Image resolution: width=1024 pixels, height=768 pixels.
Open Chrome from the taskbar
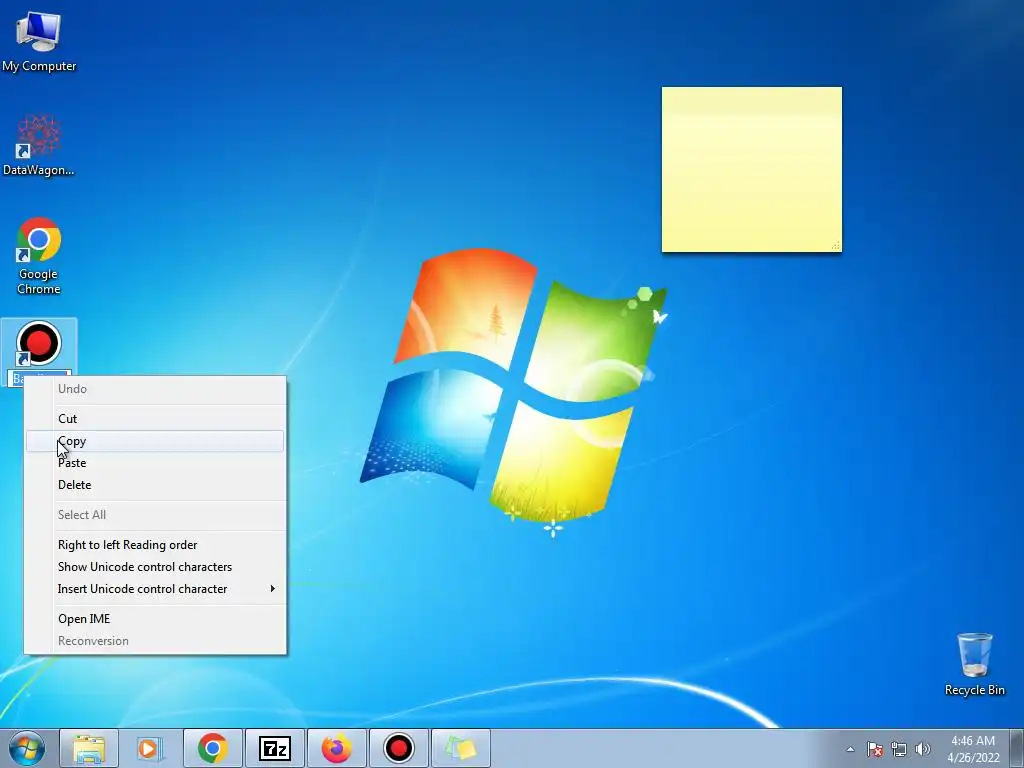(213, 748)
